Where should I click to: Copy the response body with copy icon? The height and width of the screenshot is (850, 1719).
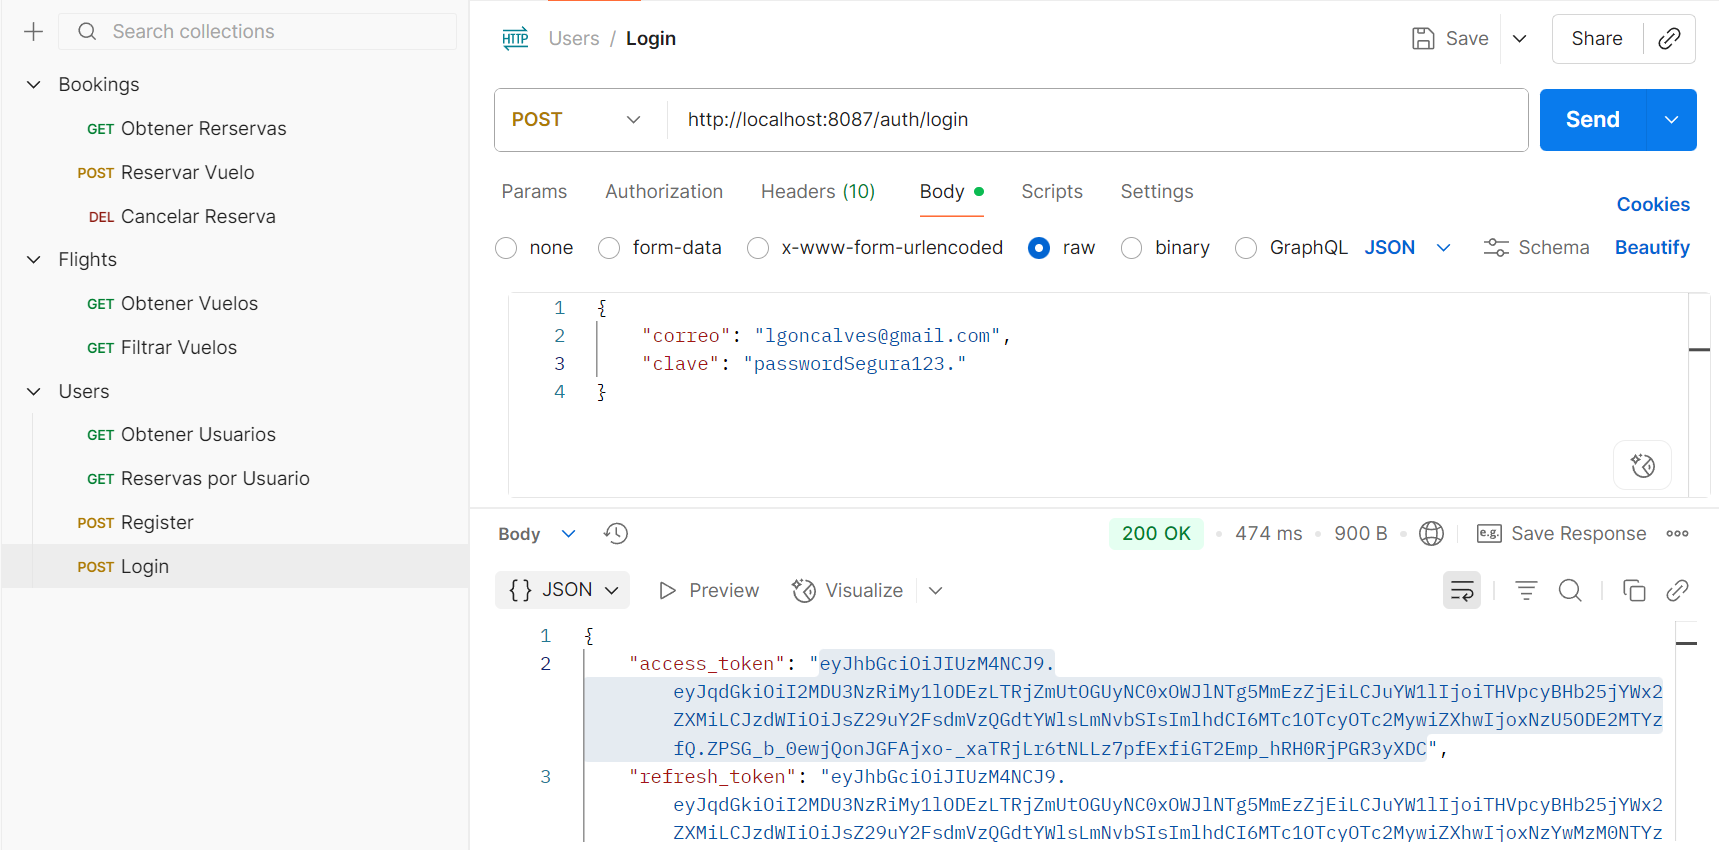coord(1634,591)
